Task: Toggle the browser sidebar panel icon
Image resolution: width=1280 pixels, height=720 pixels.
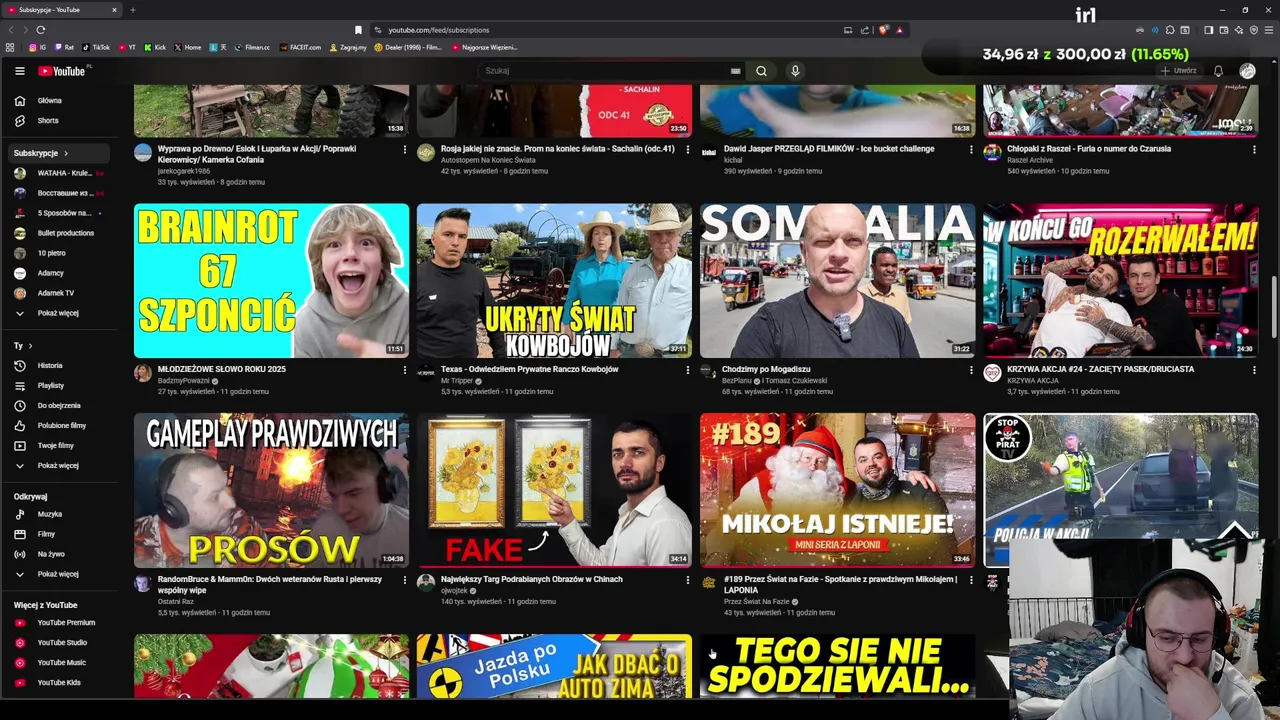Action: (x=1208, y=30)
